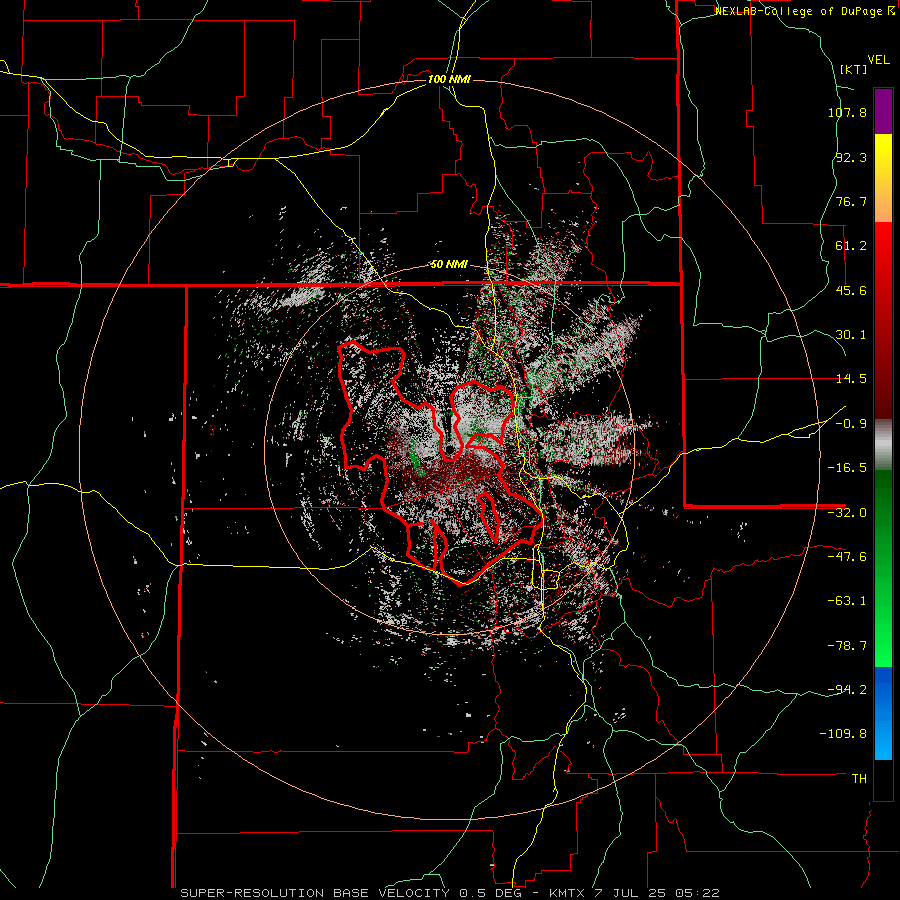This screenshot has width=900, height=900.
Task: Click the -47.6 velocity scale value
Action: click(x=847, y=557)
